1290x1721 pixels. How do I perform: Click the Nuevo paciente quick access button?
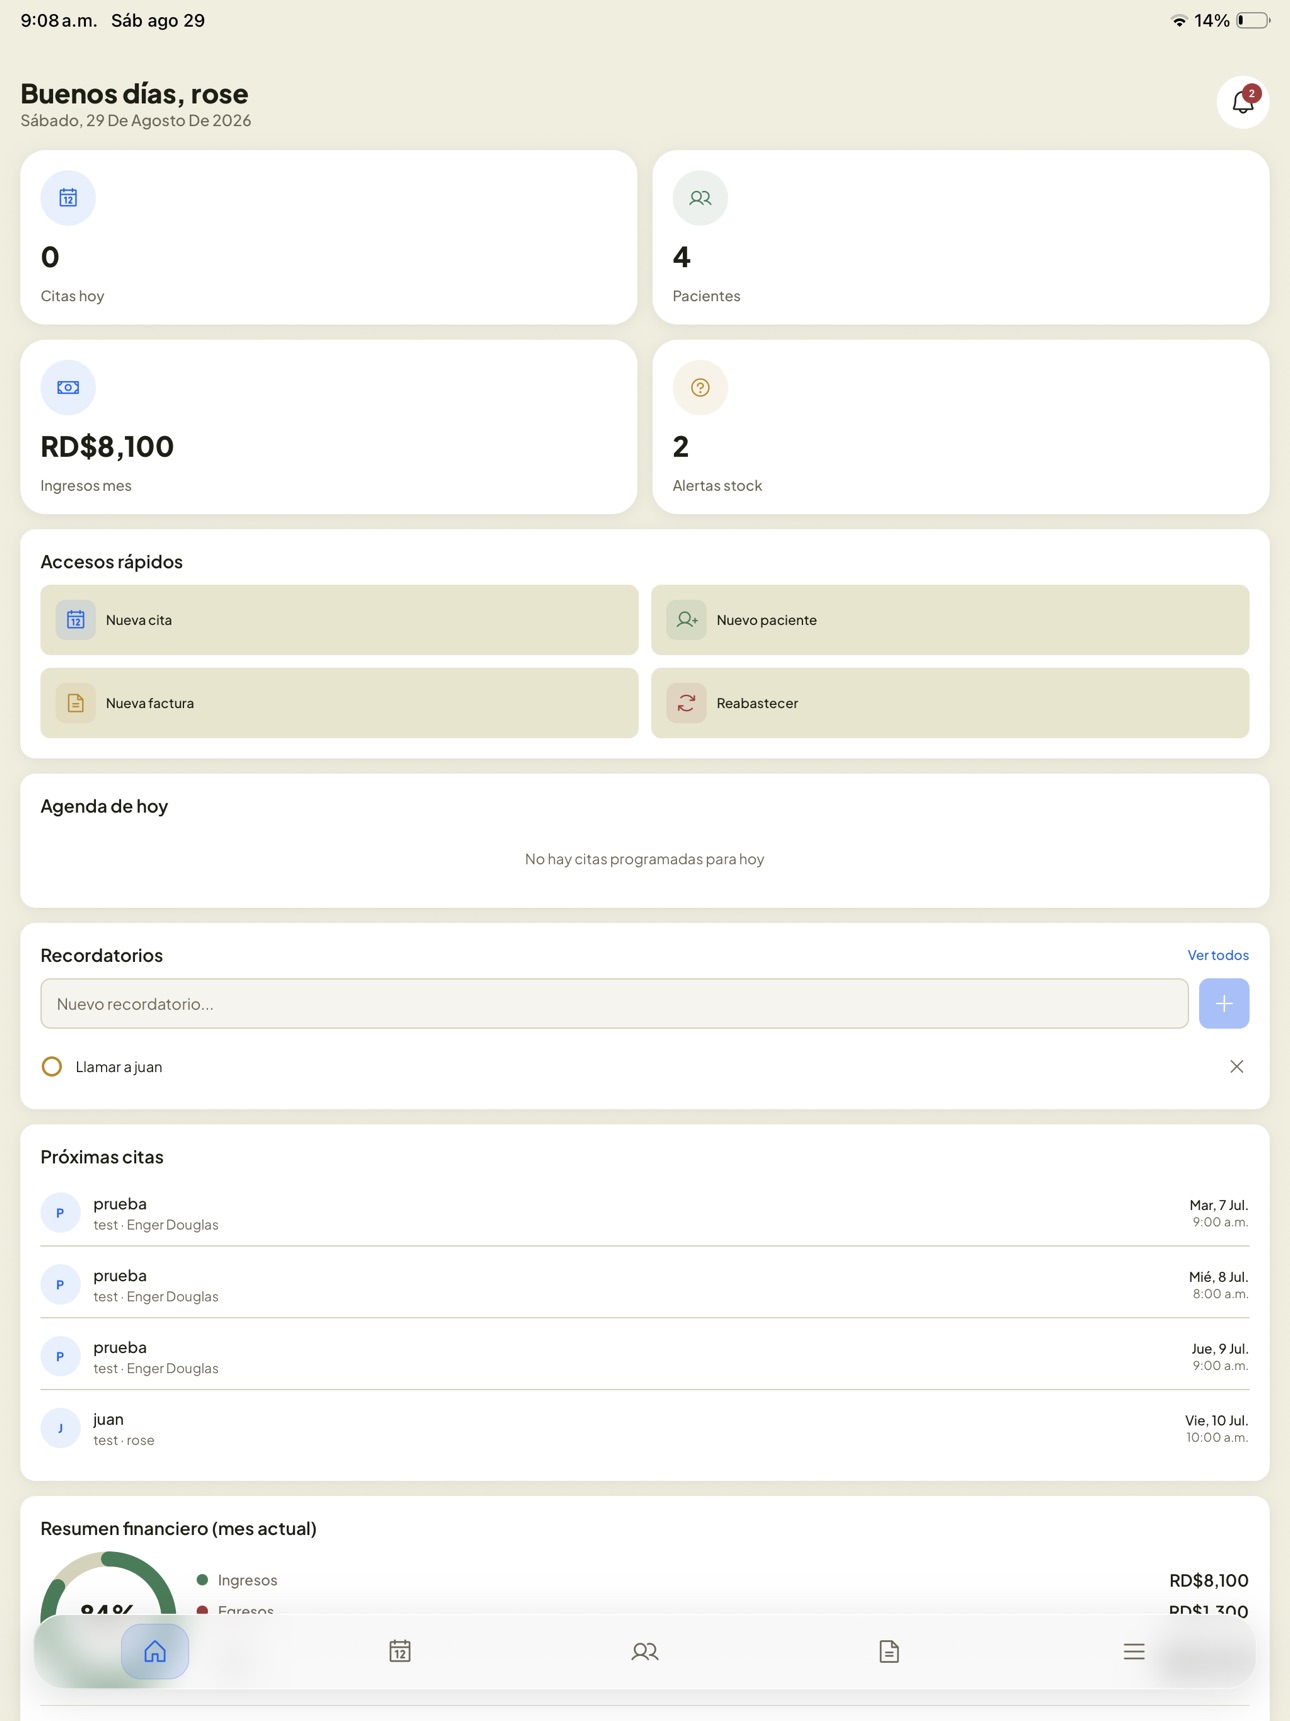coord(950,620)
